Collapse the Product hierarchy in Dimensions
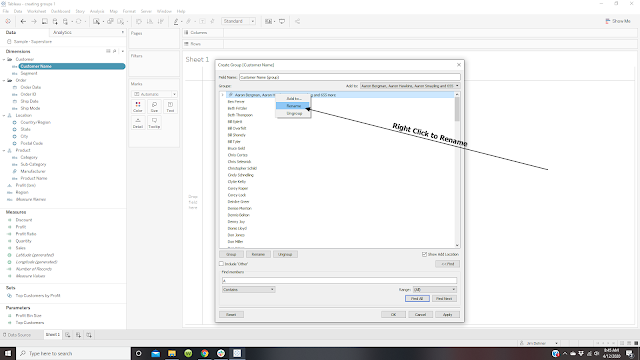640x360 pixels. pos(4,150)
